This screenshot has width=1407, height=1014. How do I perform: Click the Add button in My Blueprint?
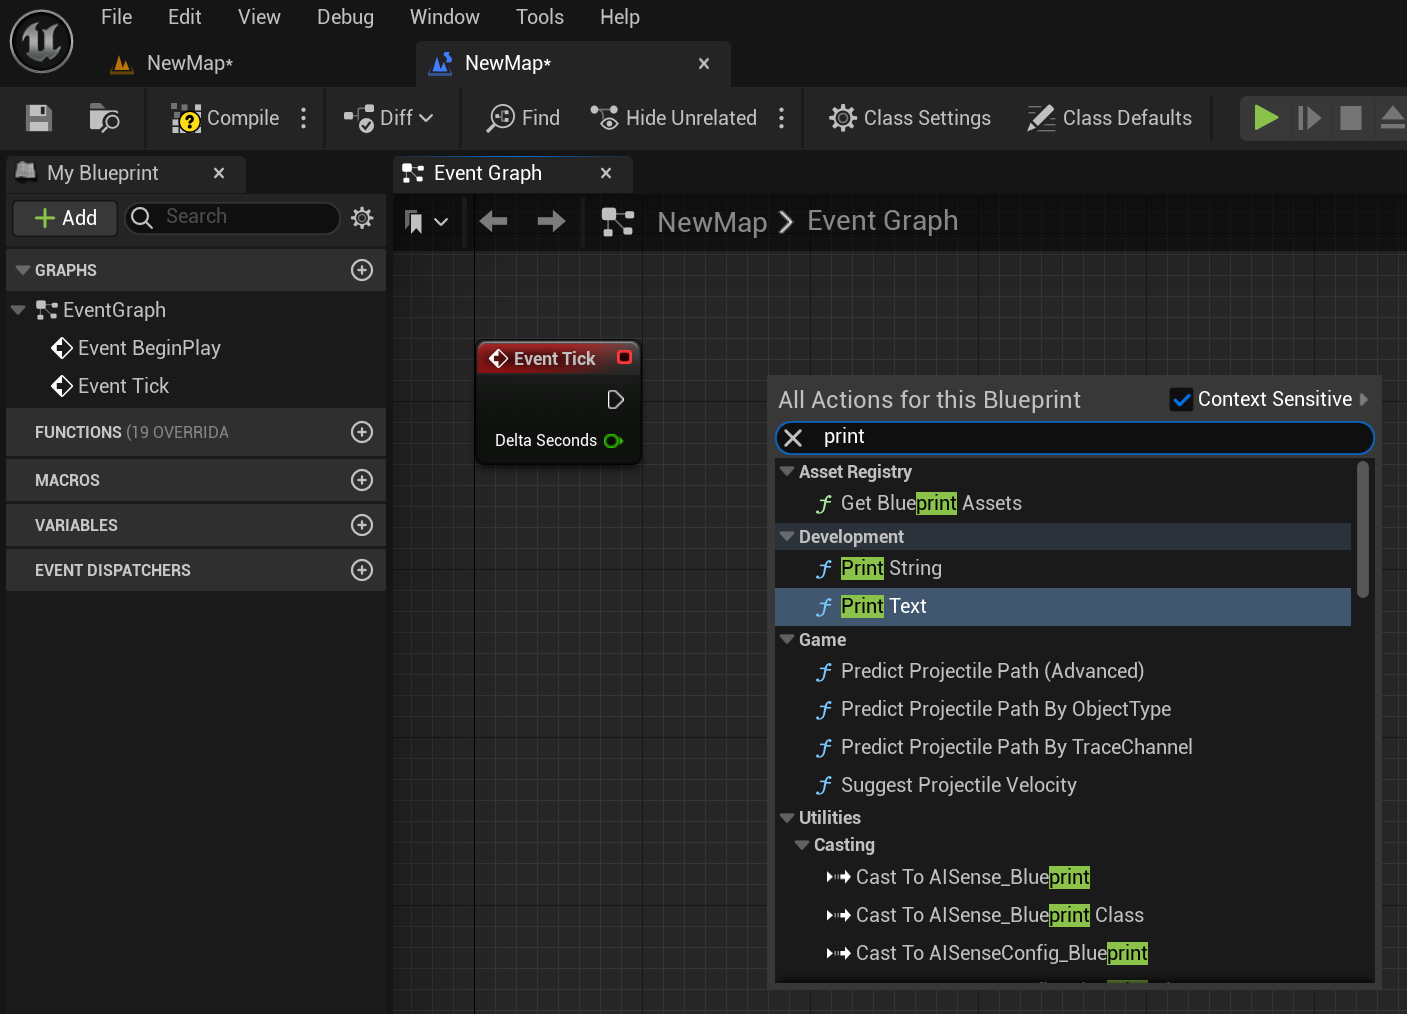pyautogui.click(x=66, y=218)
